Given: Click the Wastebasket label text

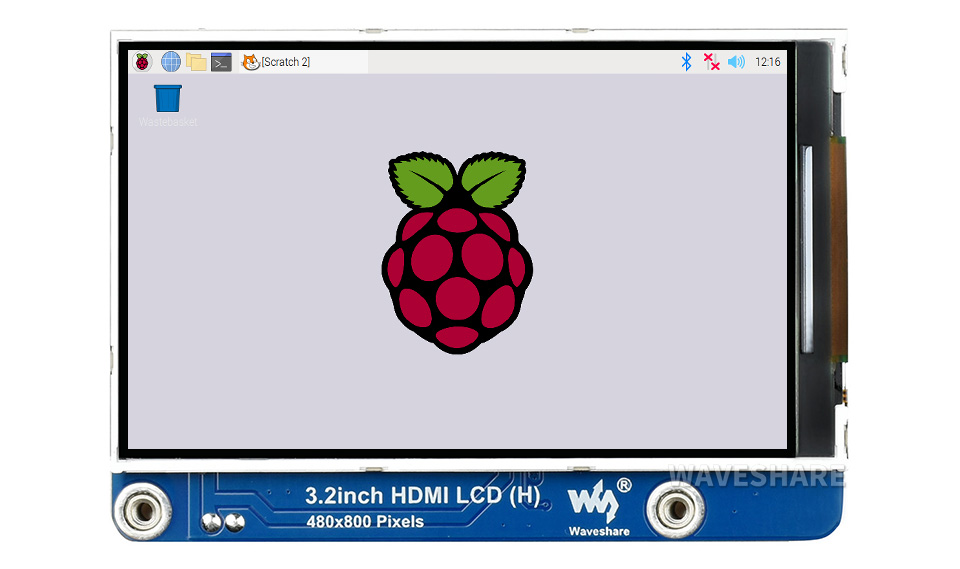Looking at the screenshot, I should tap(168, 122).
